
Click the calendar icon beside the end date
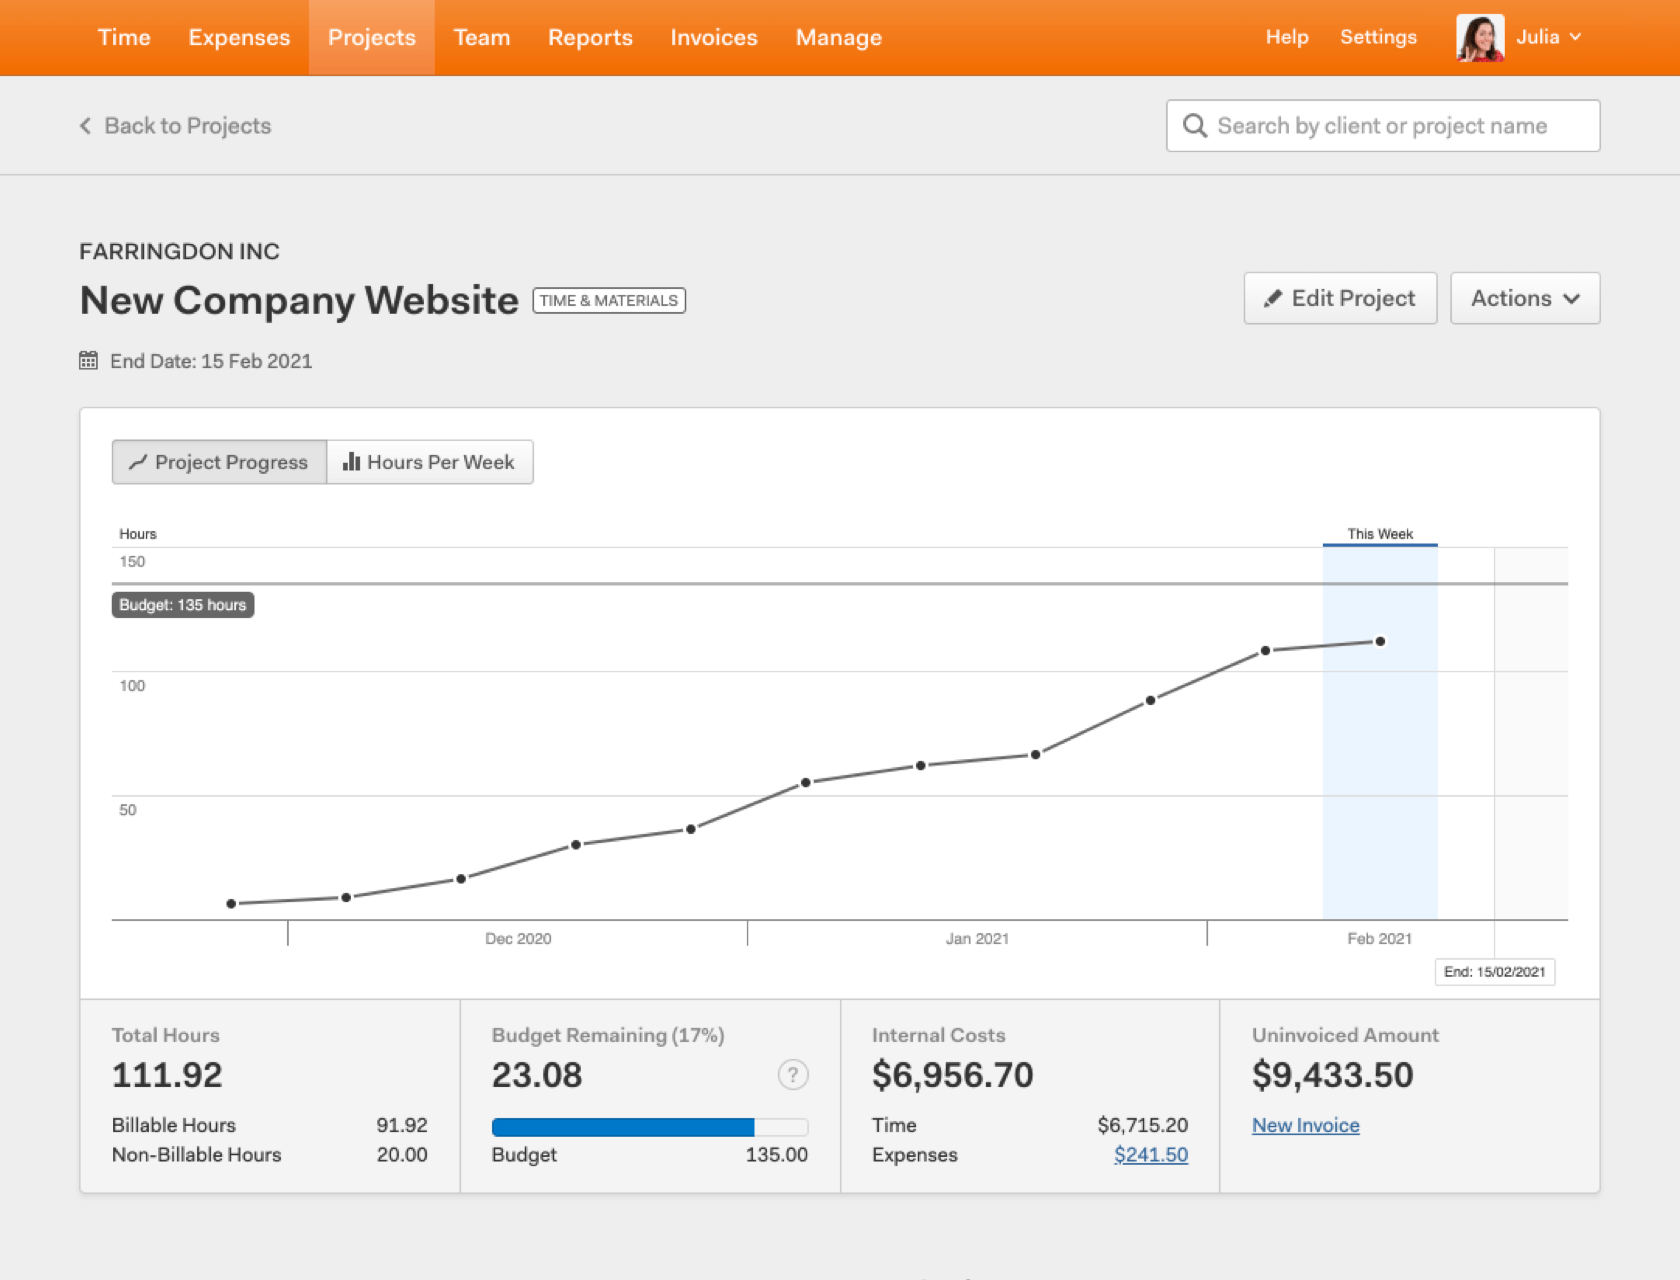[88, 360]
